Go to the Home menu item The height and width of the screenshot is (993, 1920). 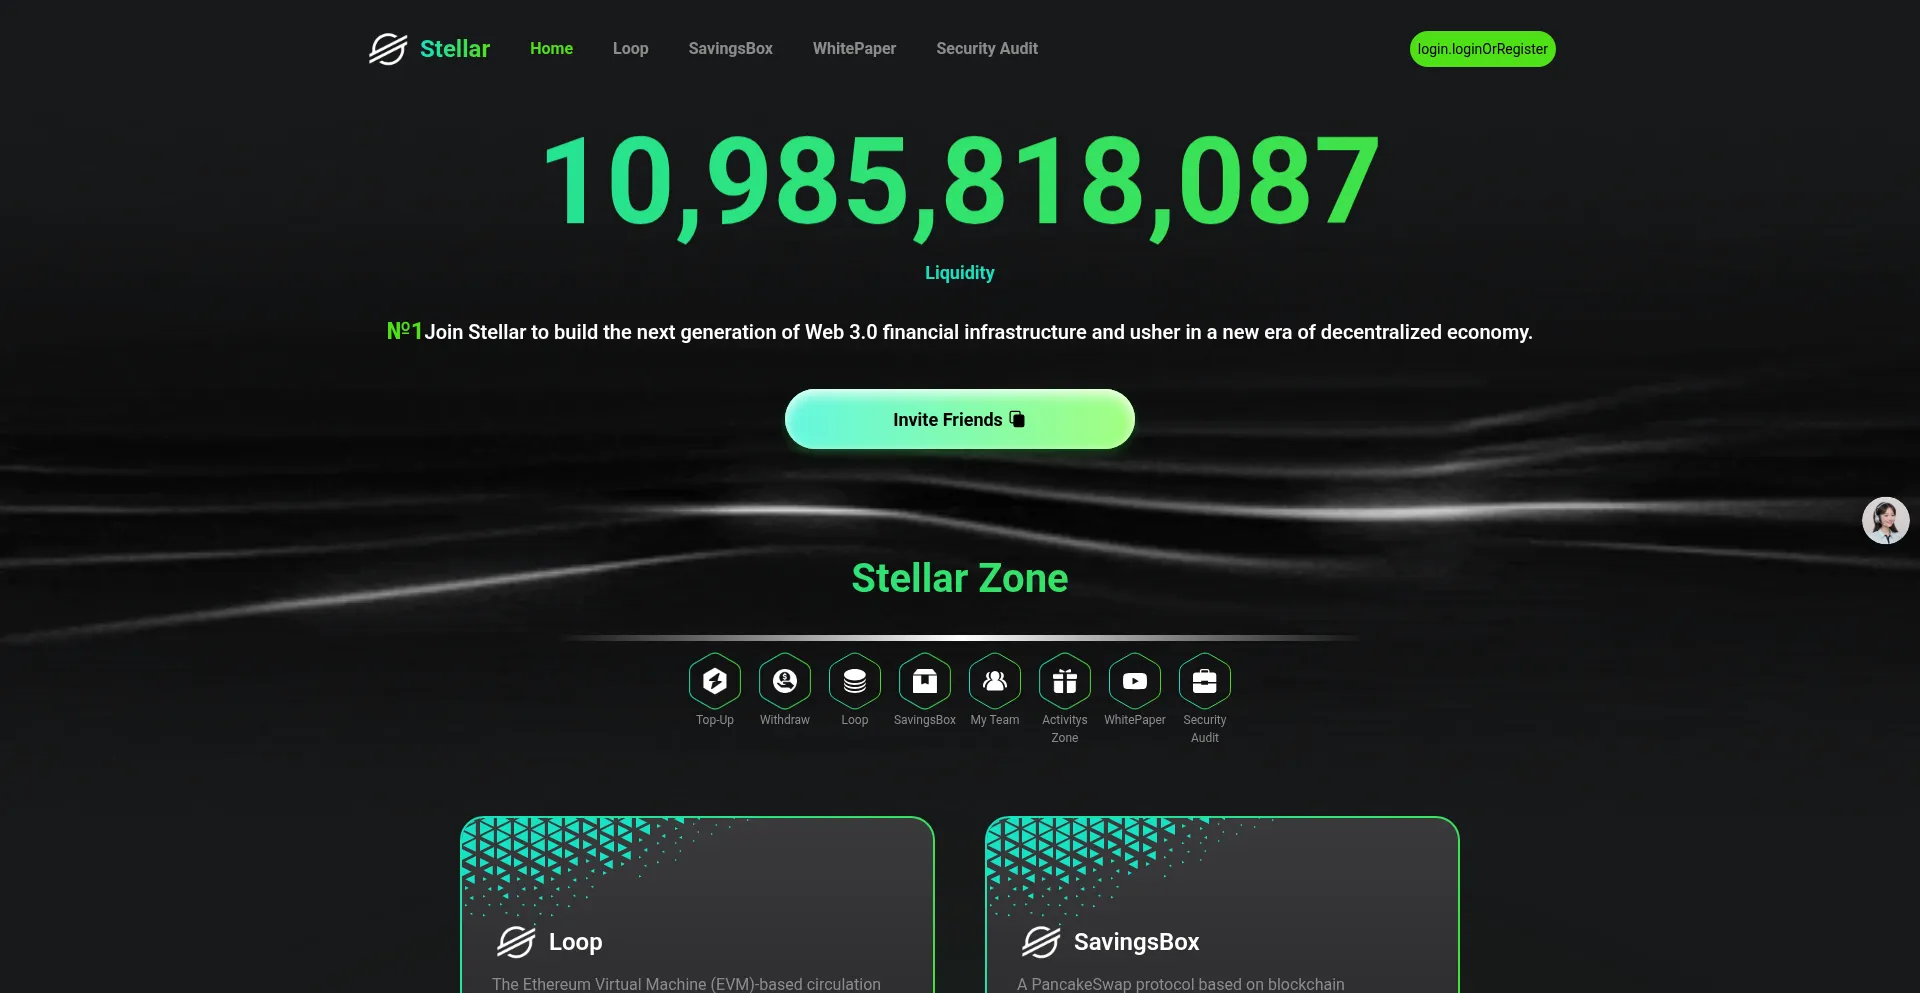(551, 49)
